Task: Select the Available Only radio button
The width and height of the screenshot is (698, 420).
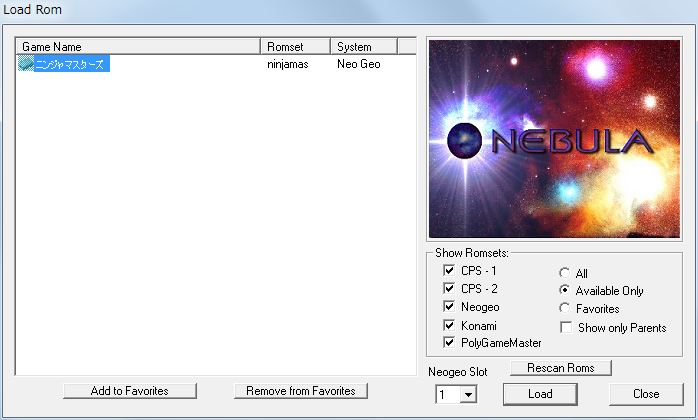Action: [x=564, y=290]
